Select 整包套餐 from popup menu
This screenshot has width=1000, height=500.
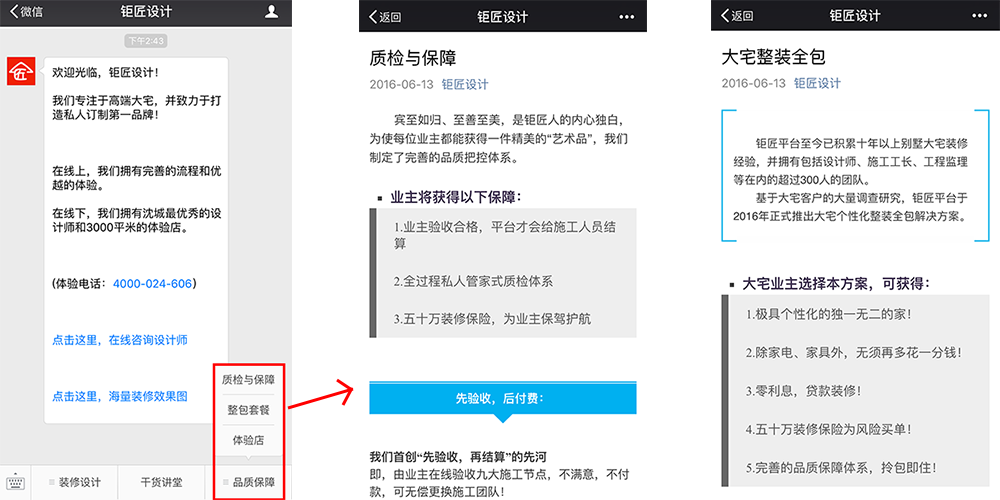pyautogui.click(x=248, y=410)
